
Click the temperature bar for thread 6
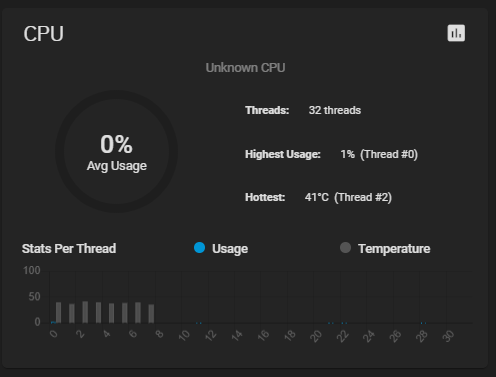138,312
